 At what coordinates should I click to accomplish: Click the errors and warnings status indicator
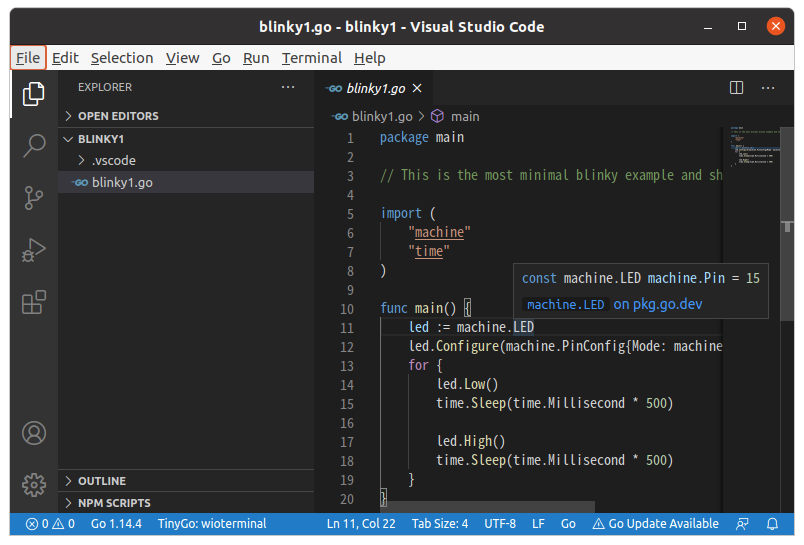coord(50,523)
